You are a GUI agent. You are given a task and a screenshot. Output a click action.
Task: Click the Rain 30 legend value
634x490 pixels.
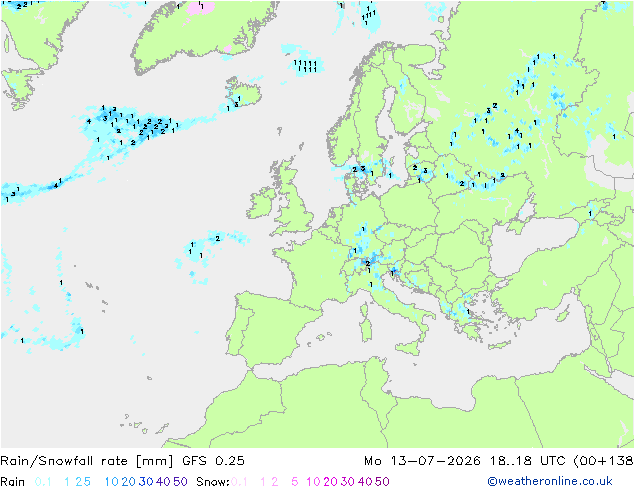[x=146, y=482]
